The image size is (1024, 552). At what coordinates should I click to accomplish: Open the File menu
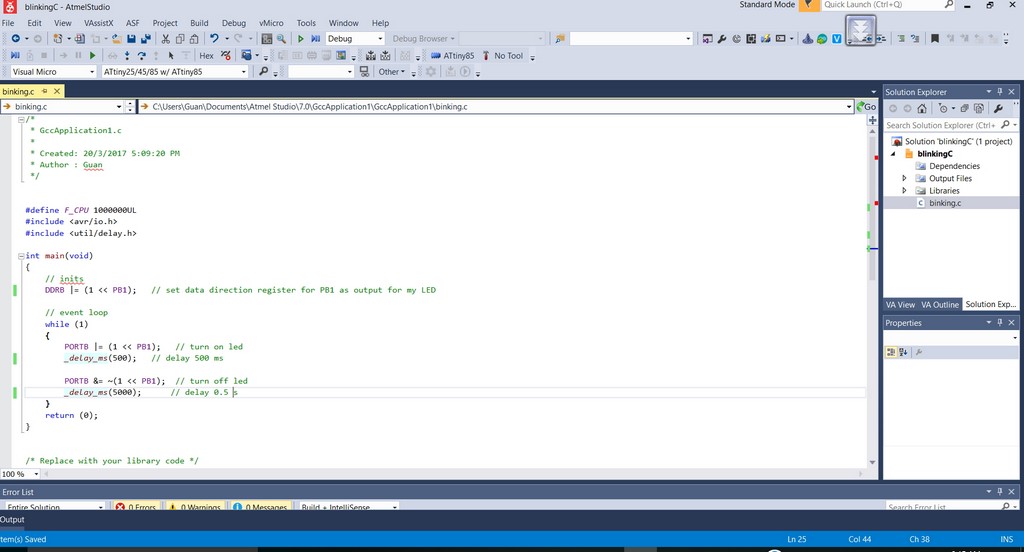(x=8, y=23)
